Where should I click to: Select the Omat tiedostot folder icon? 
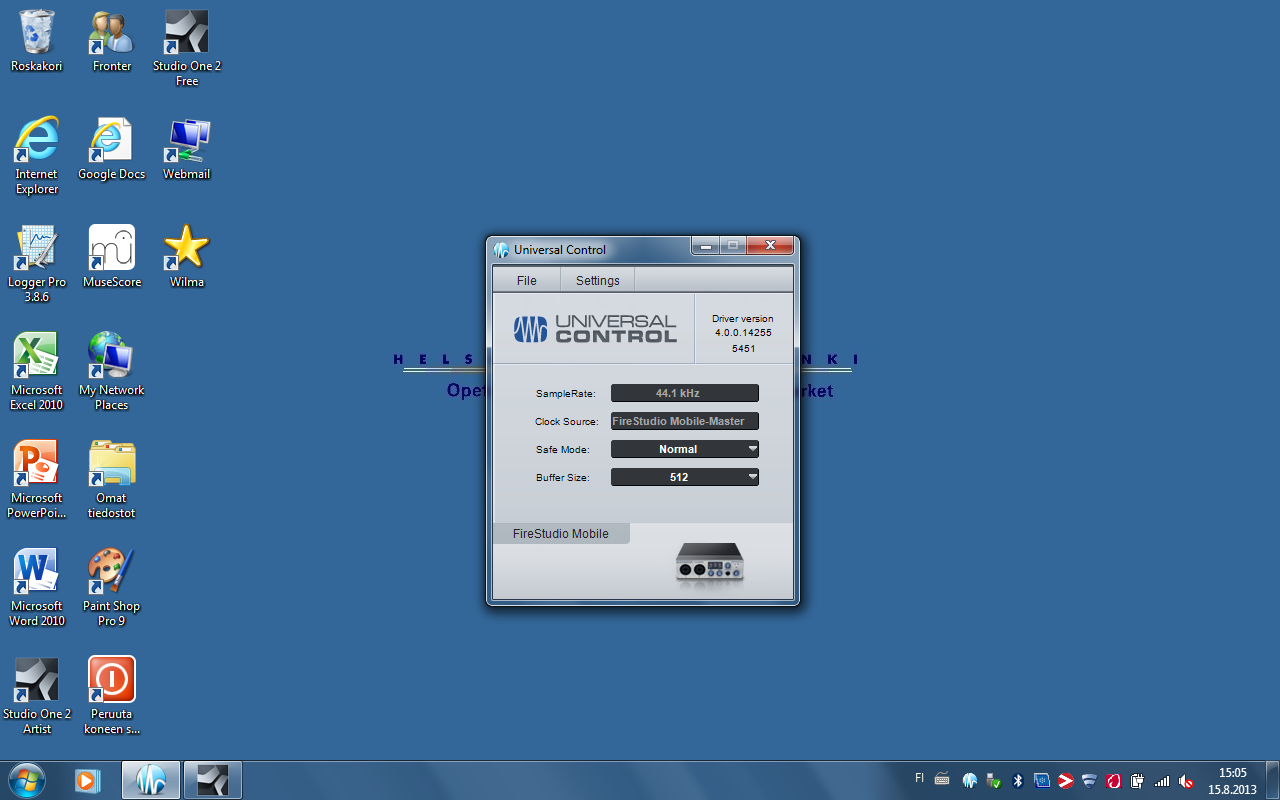click(112, 479)
